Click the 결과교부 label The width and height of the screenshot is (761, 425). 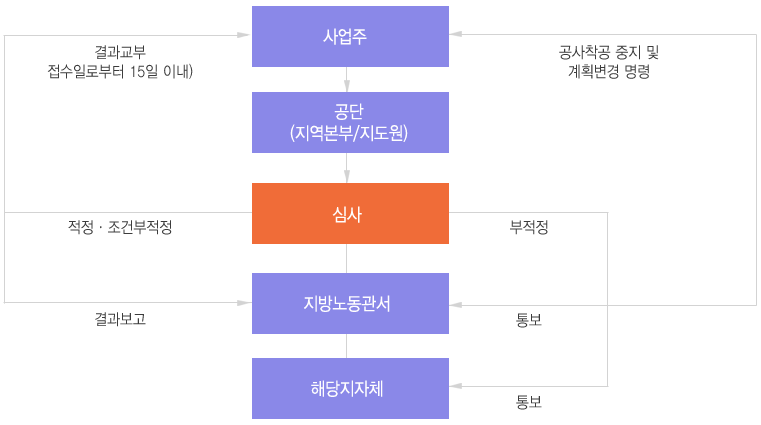point(120,51)
